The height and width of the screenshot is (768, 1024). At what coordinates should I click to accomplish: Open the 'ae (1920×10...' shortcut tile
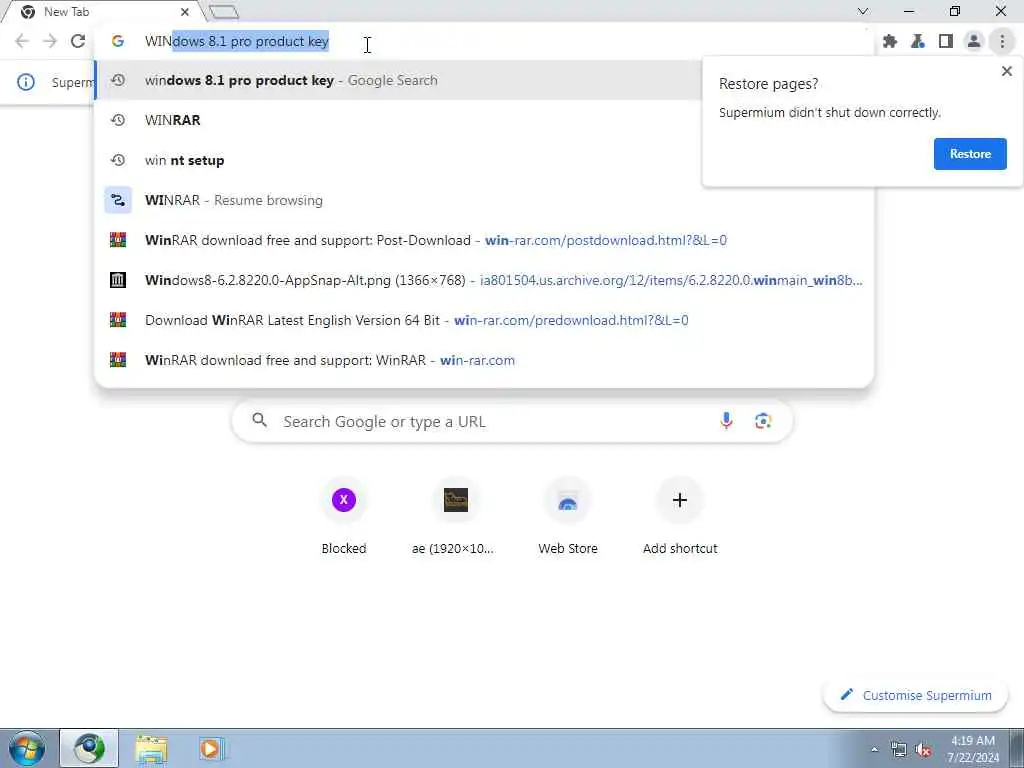click(x=455, y=517)
